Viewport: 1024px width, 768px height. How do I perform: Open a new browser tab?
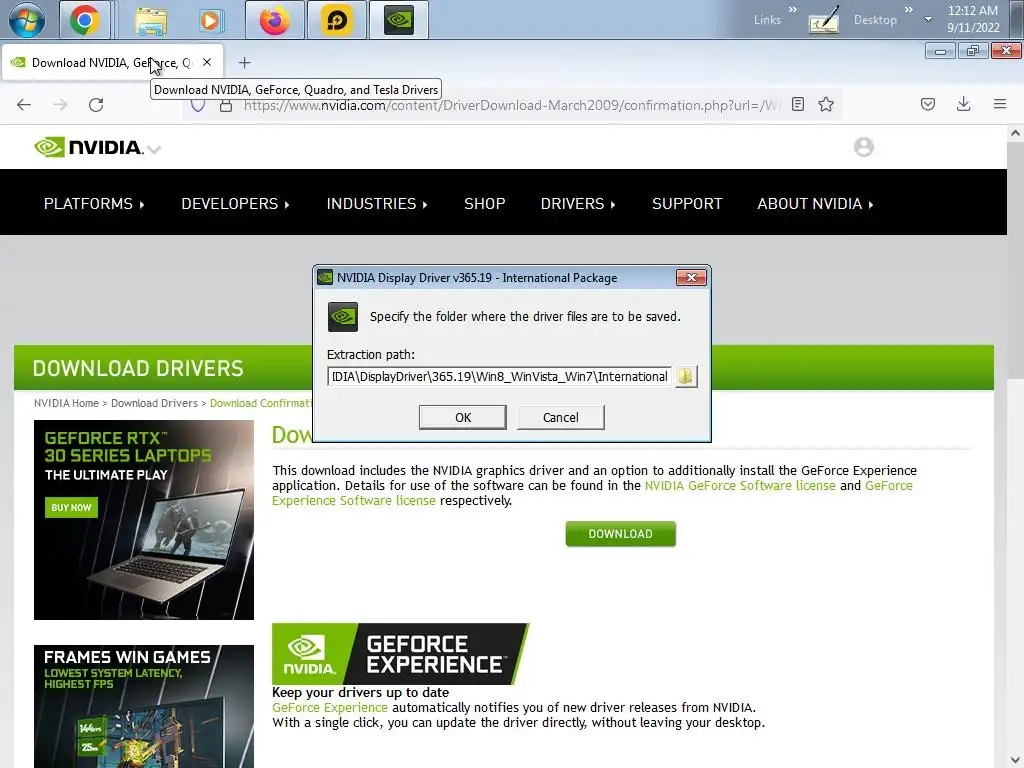244,63
